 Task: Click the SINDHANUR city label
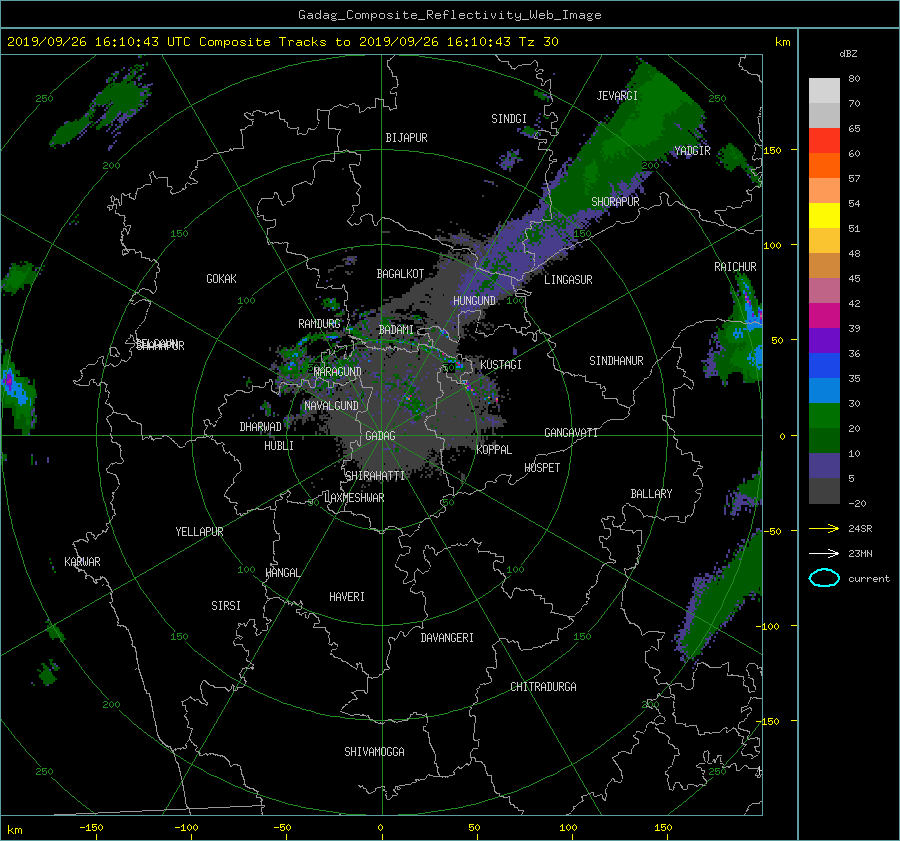coord(616,361)
